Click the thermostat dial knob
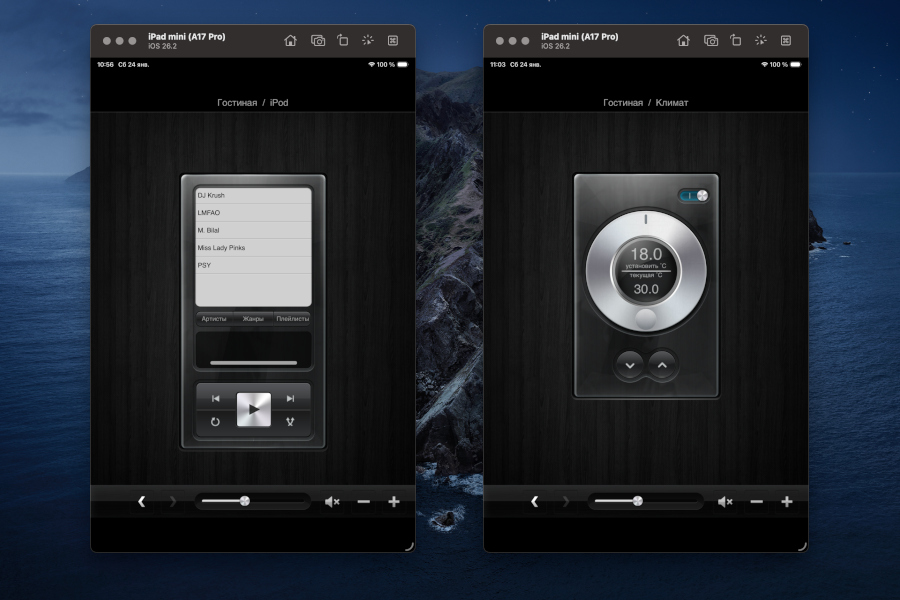Screen dimensions: 900x600 [x=646, y=319]
